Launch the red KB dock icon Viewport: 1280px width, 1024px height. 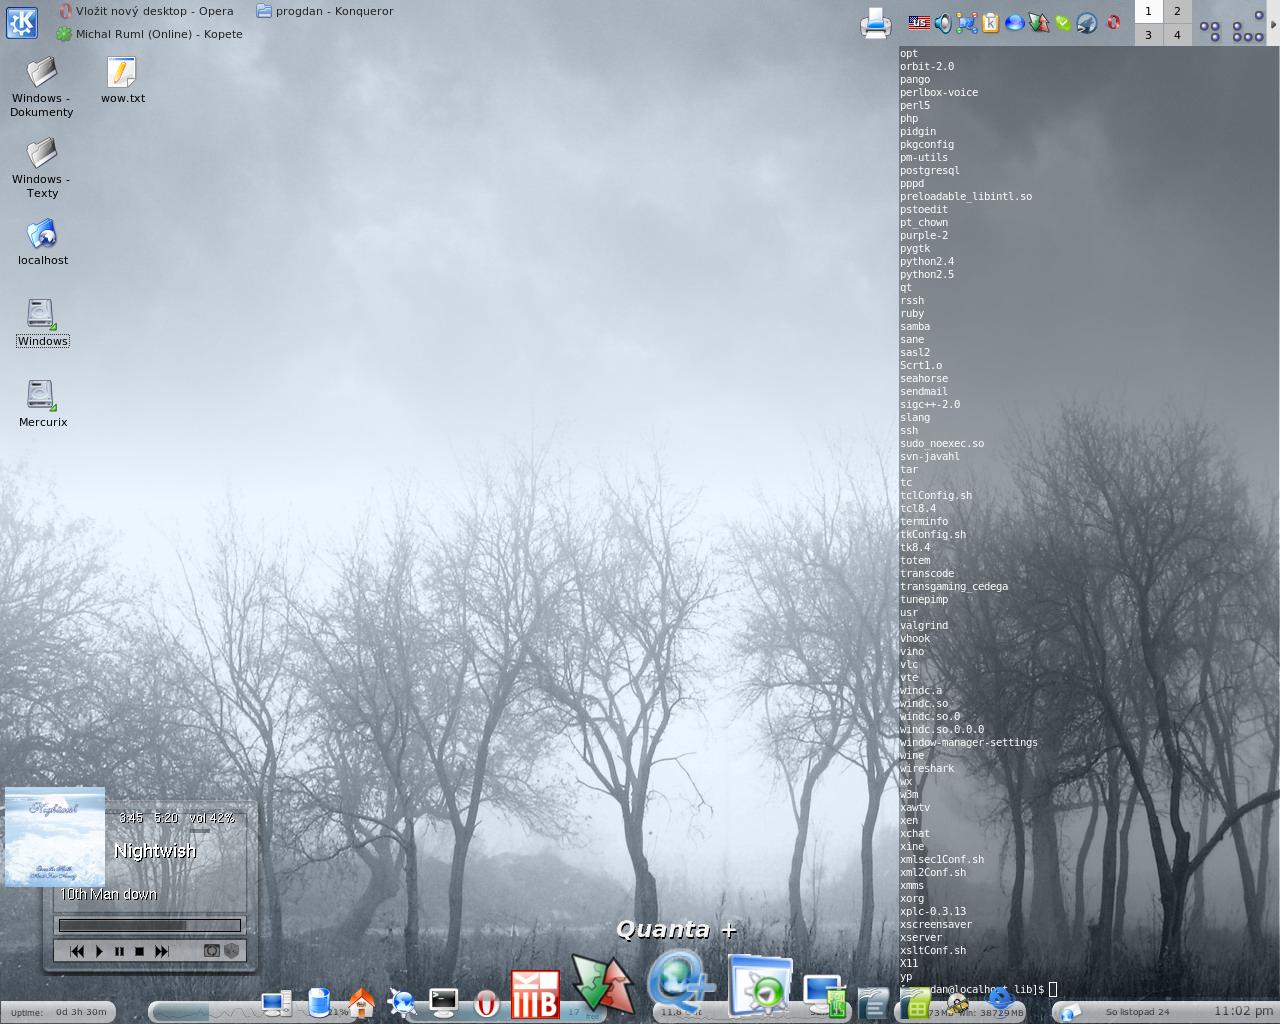coord(535,994)
